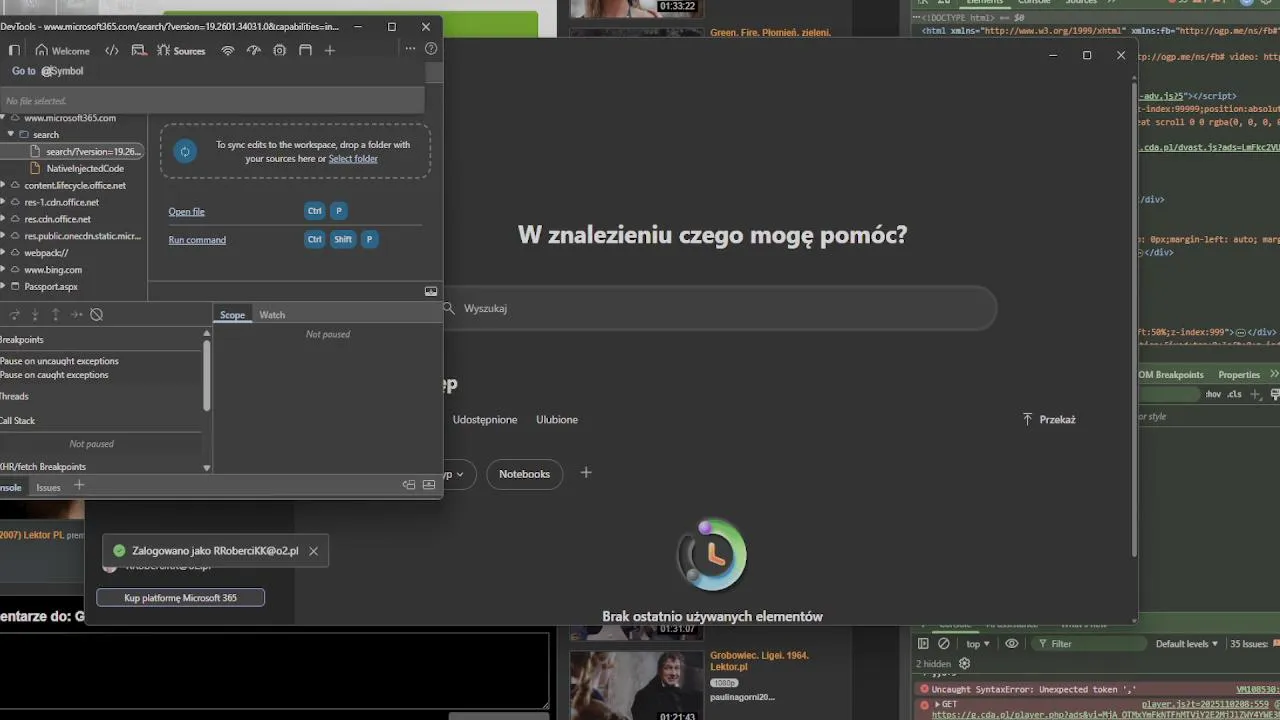
Task: Open the Default levels dropdown
Action: (x=1187, y=644)
